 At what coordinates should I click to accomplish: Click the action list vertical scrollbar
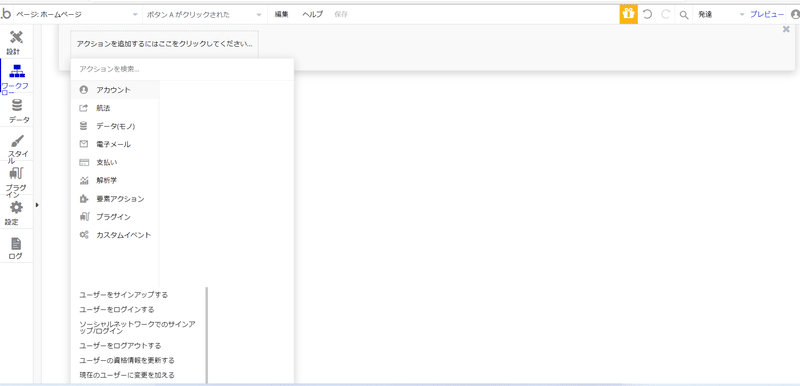(x=207, y=335)
